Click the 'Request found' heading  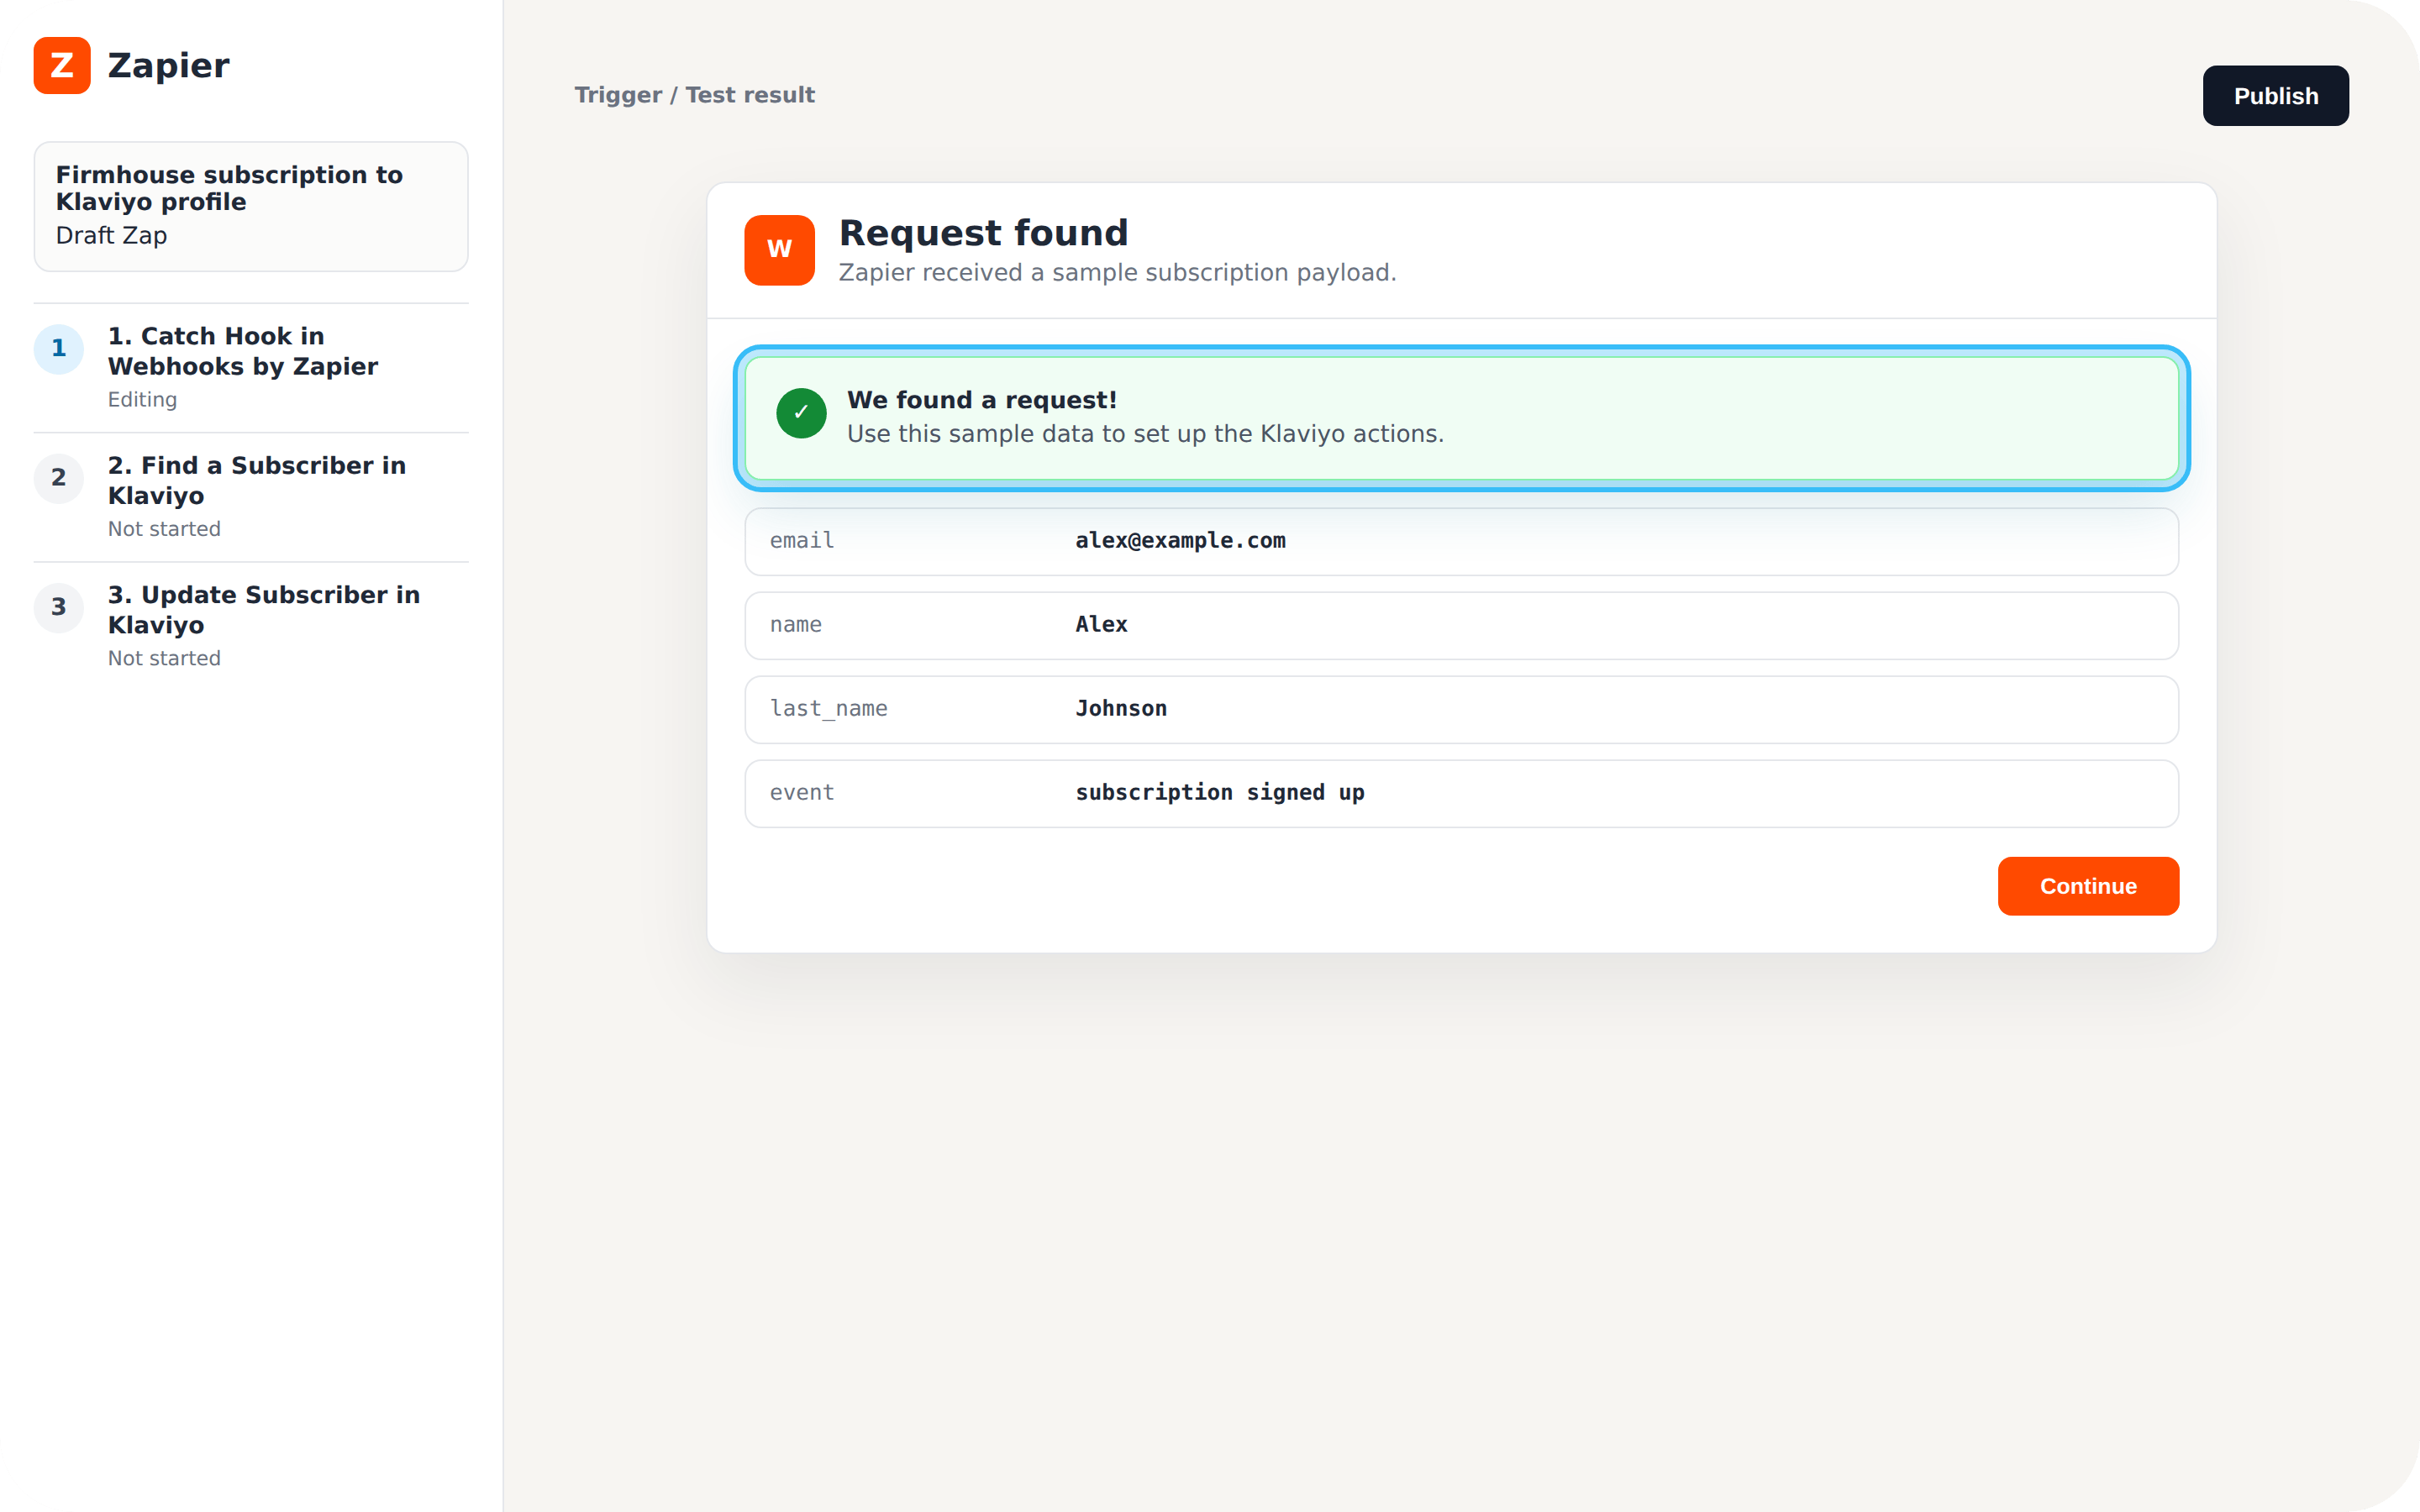[983, 233]
